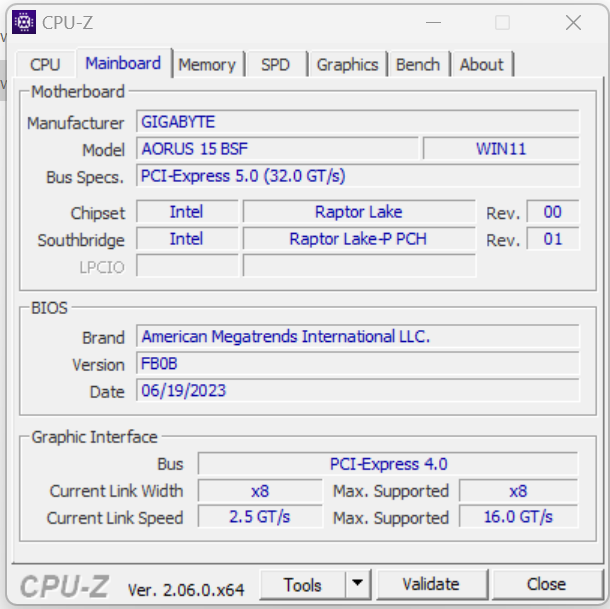Switch to the CPU tab
Image resolution: width=610 pixels, height=609 pixels.
pos(45,64)
